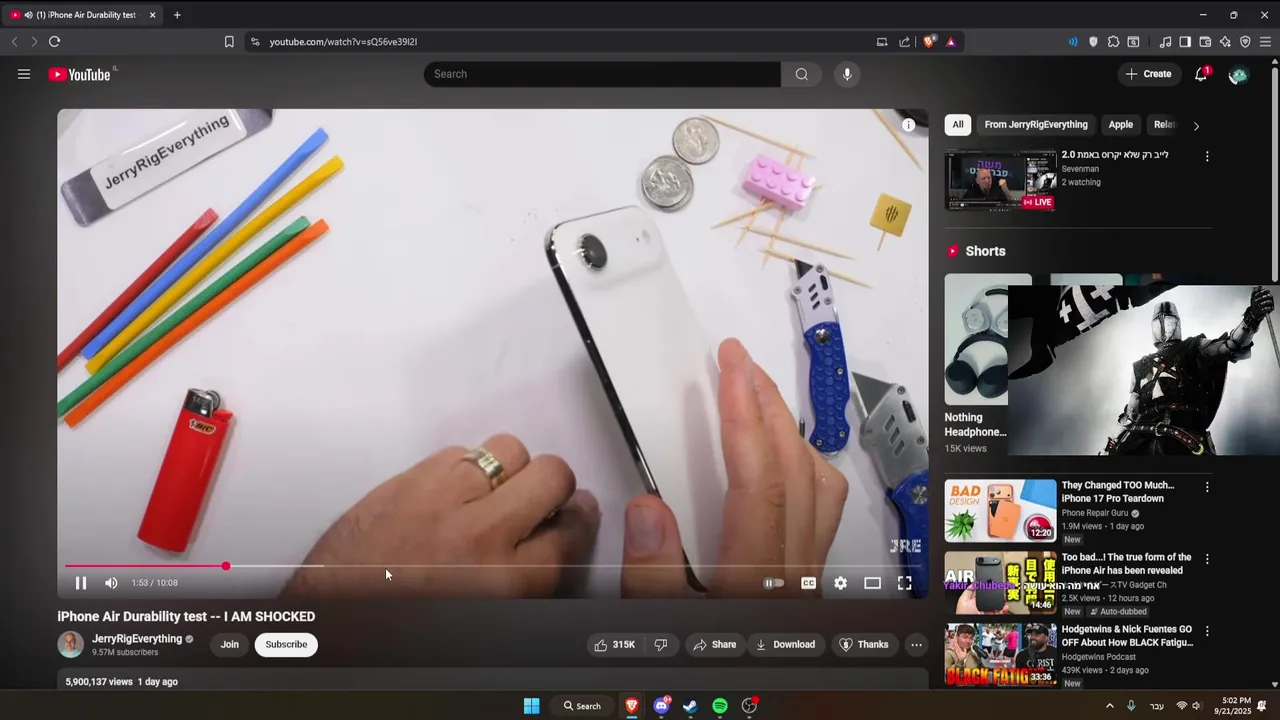Switch to theater mode
The image size is (1280, 720).
[x=872, y=583]
